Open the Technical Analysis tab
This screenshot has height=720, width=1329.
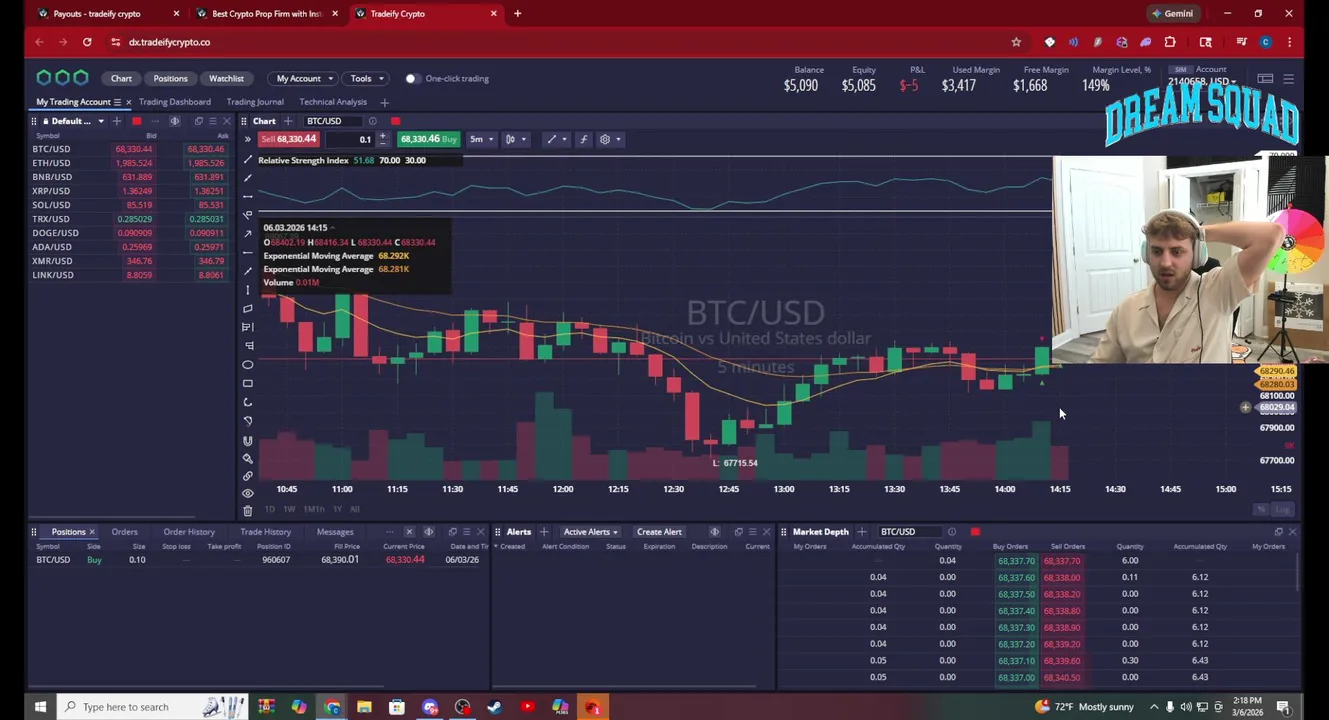(x=333, y=102)
